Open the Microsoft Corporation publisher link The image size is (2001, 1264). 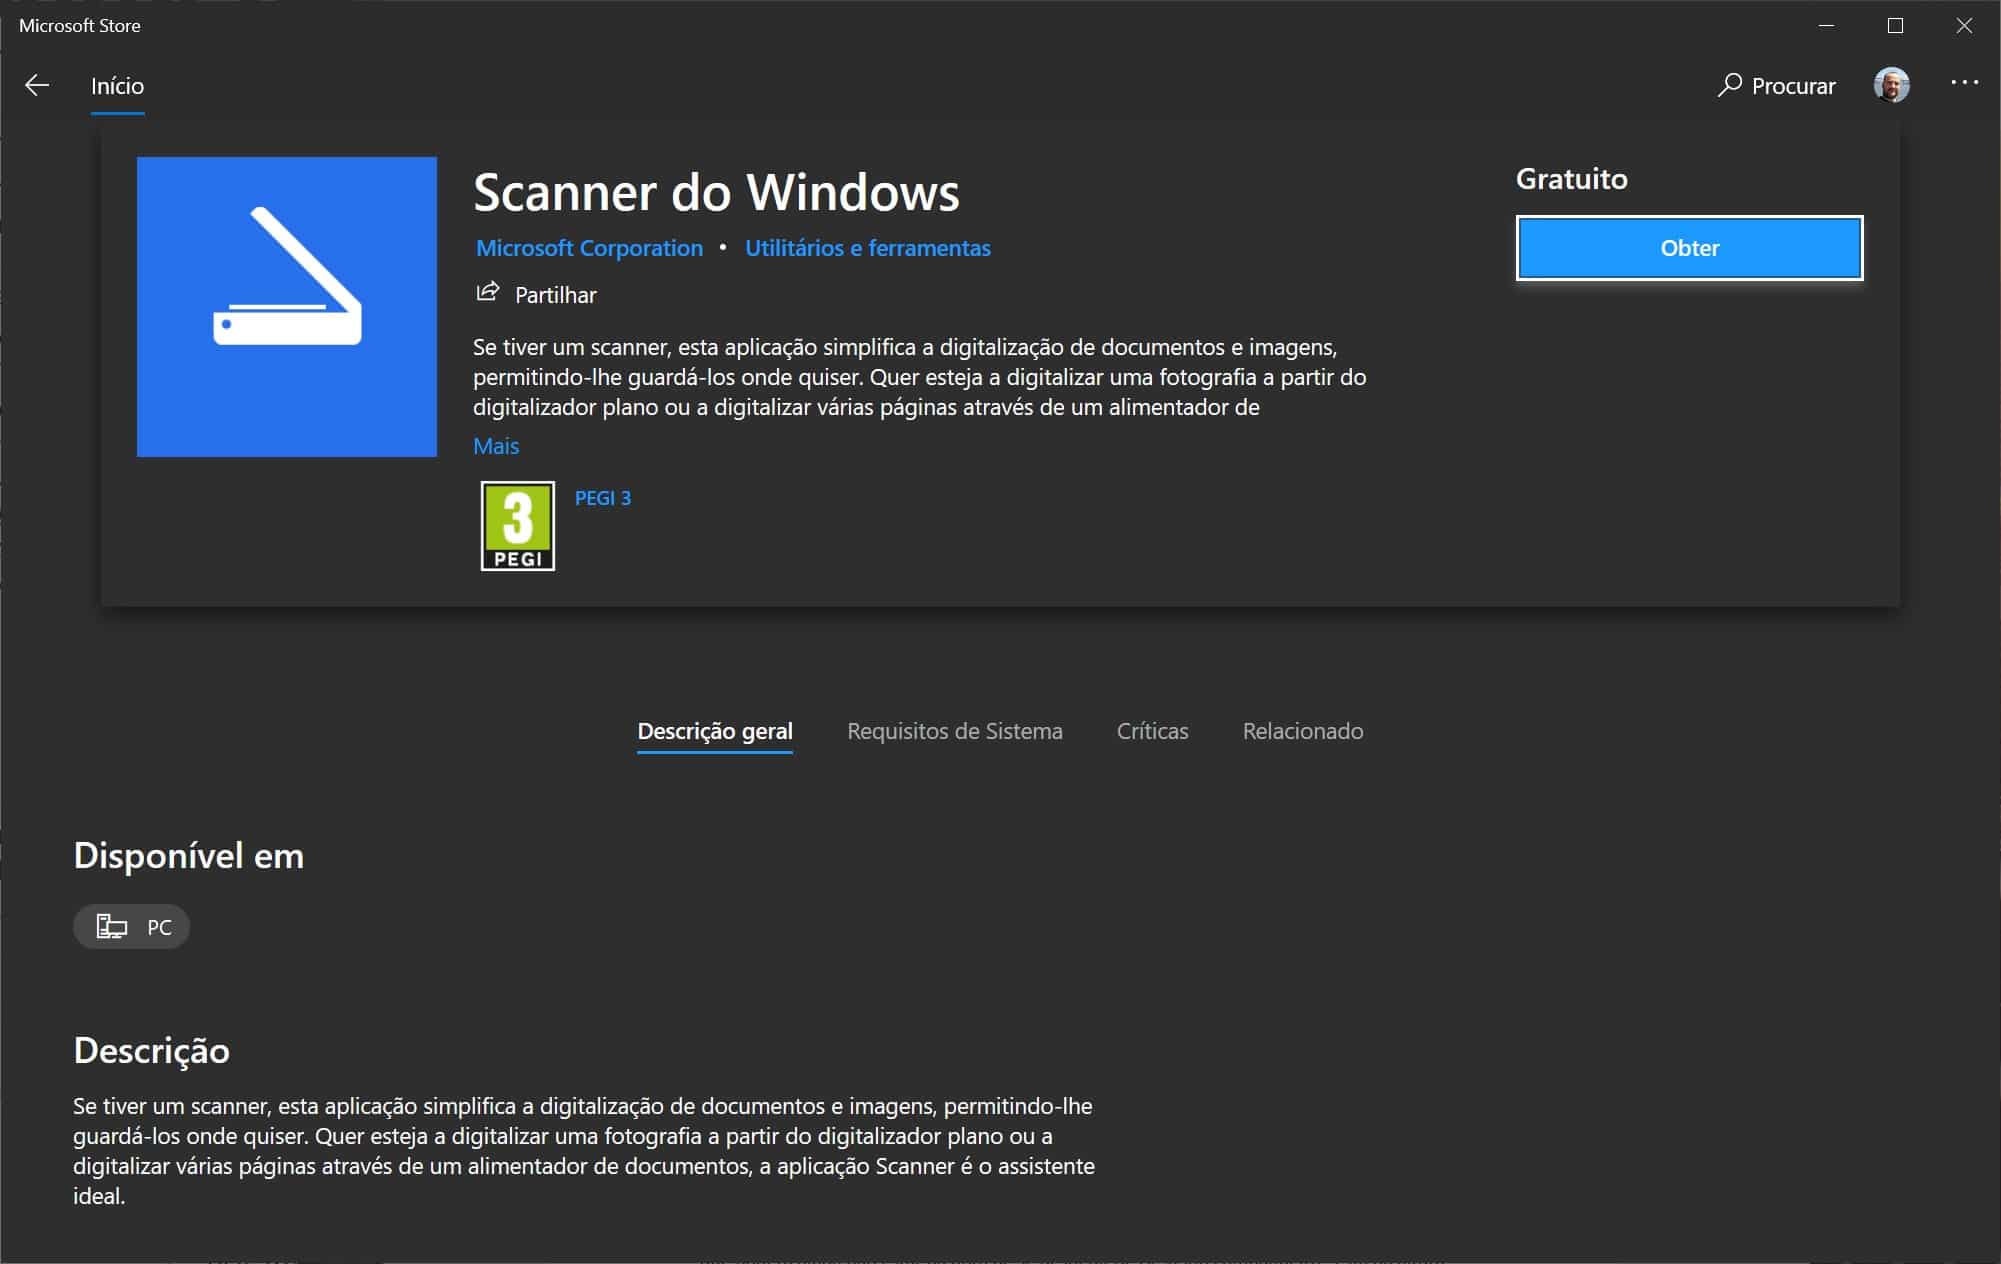pos(589,248)
